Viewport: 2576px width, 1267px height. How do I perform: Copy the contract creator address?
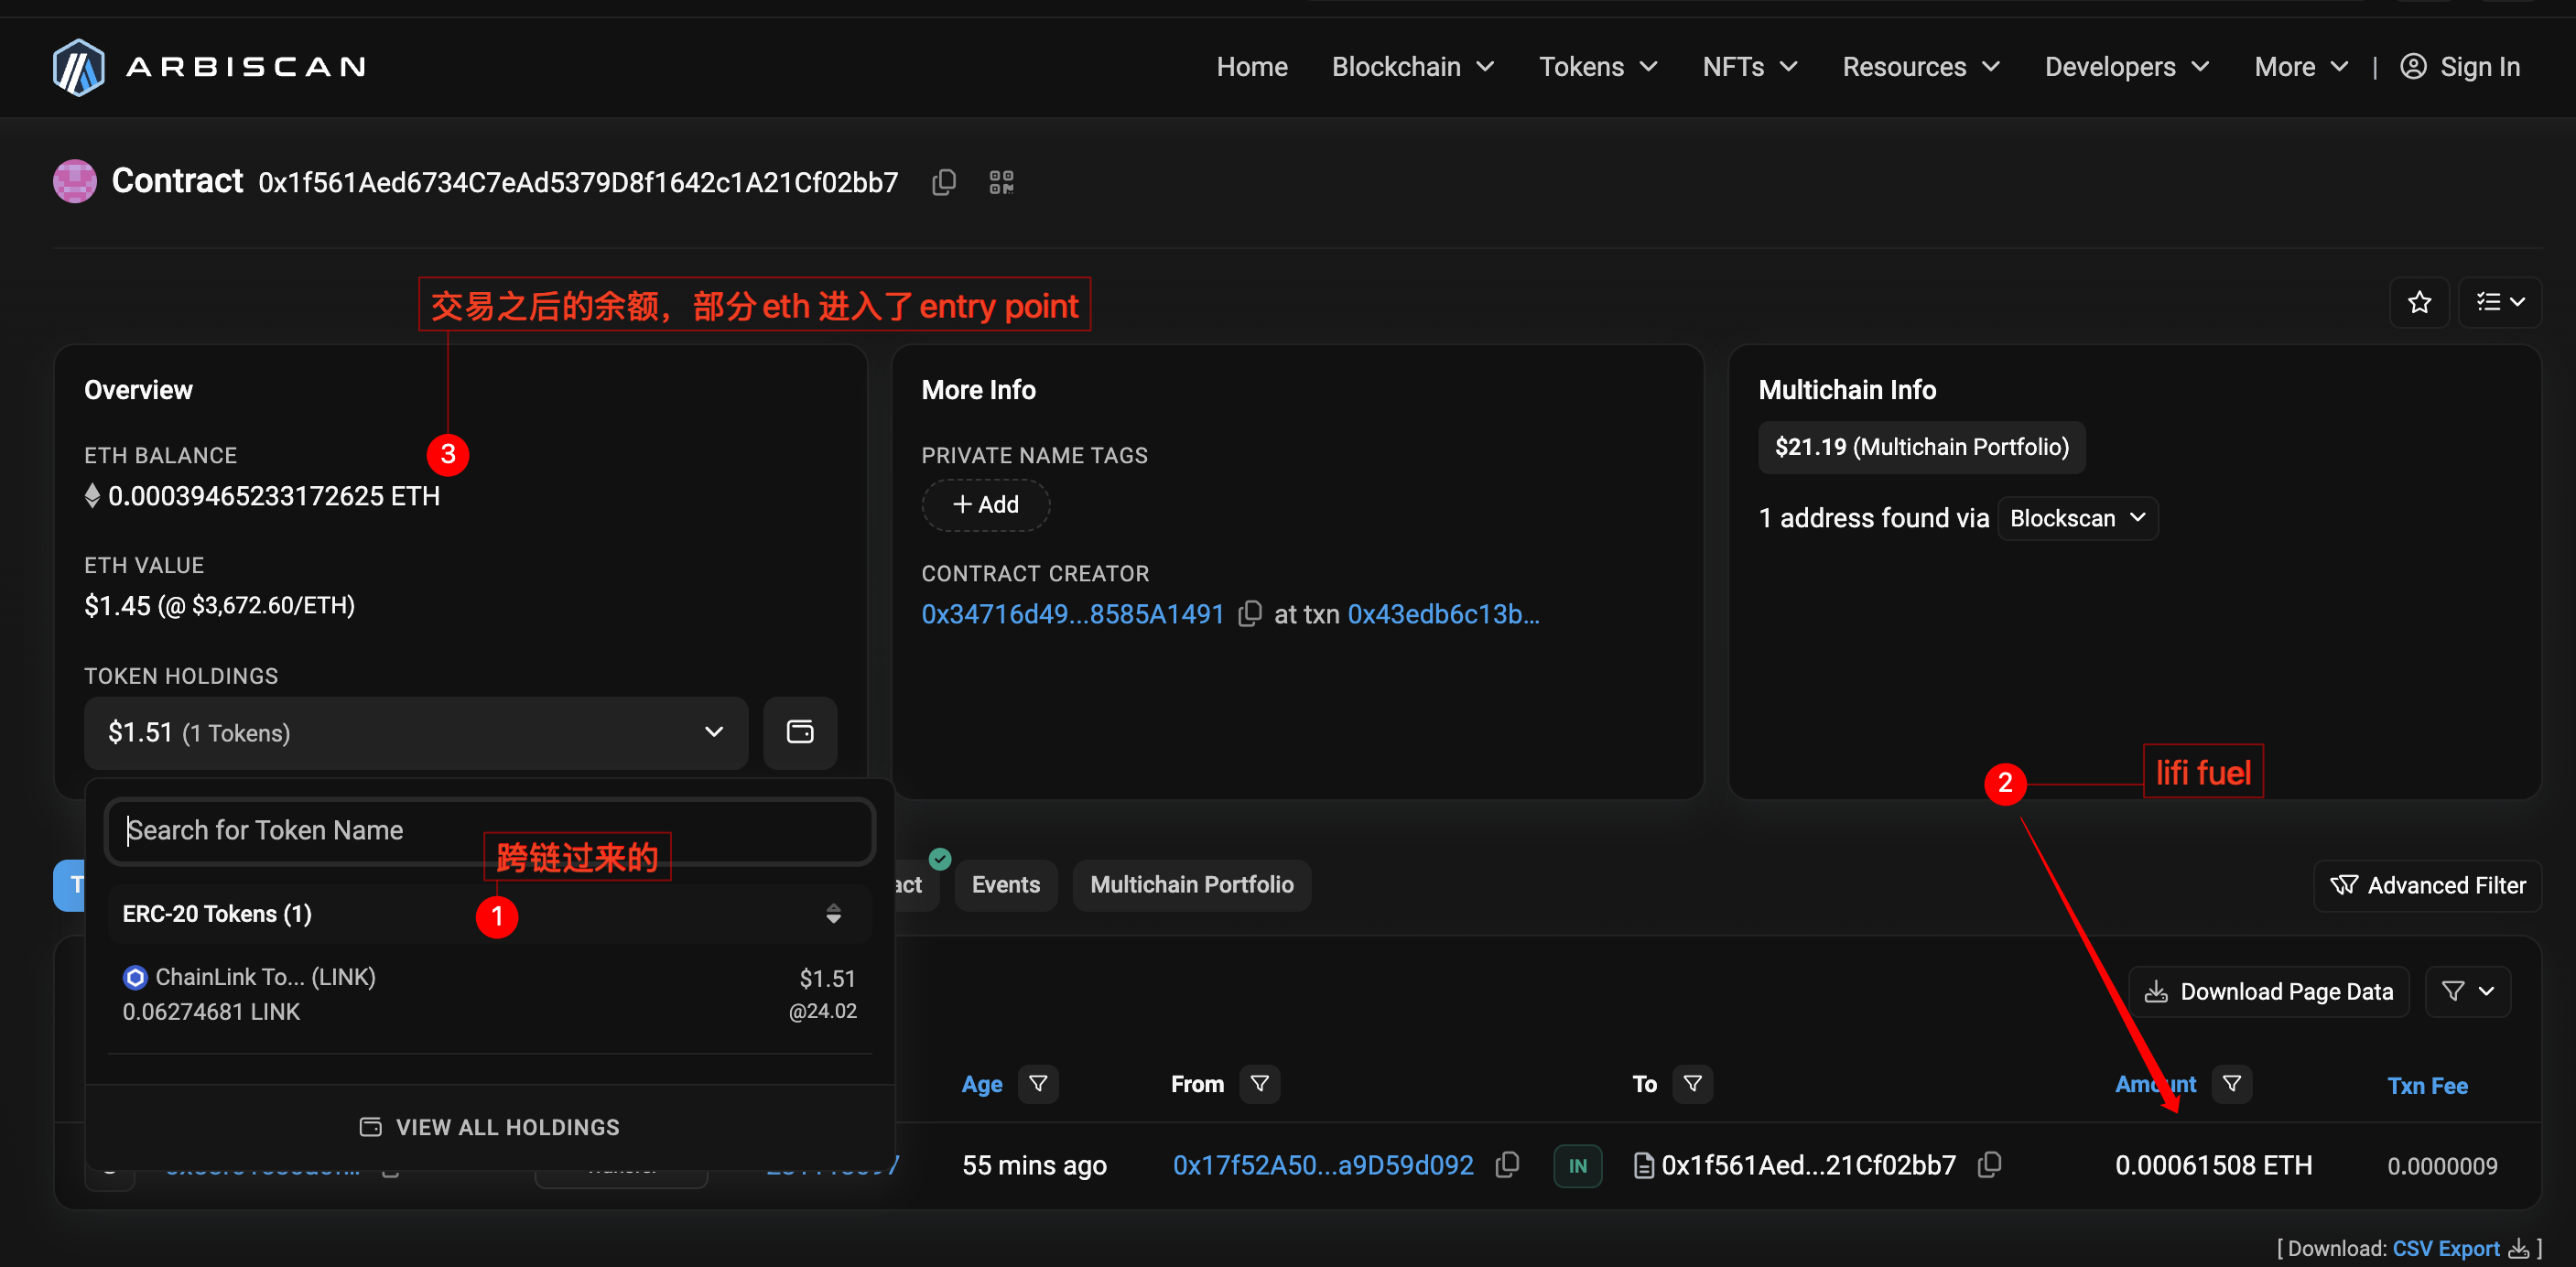1250,613
